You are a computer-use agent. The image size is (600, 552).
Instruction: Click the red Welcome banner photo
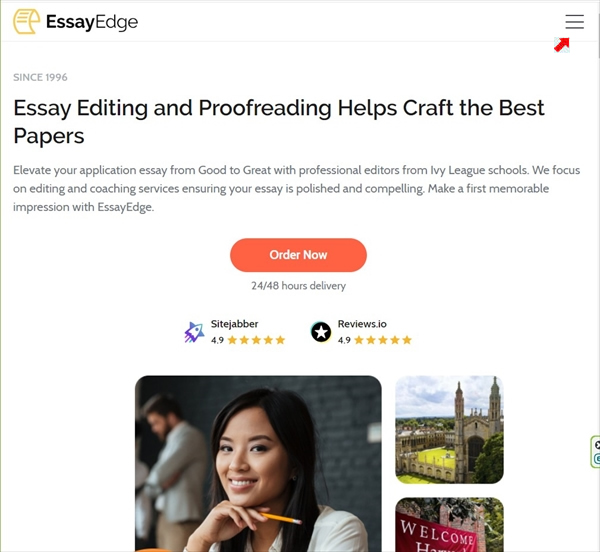pyautogui.click(x=449, y=524)
